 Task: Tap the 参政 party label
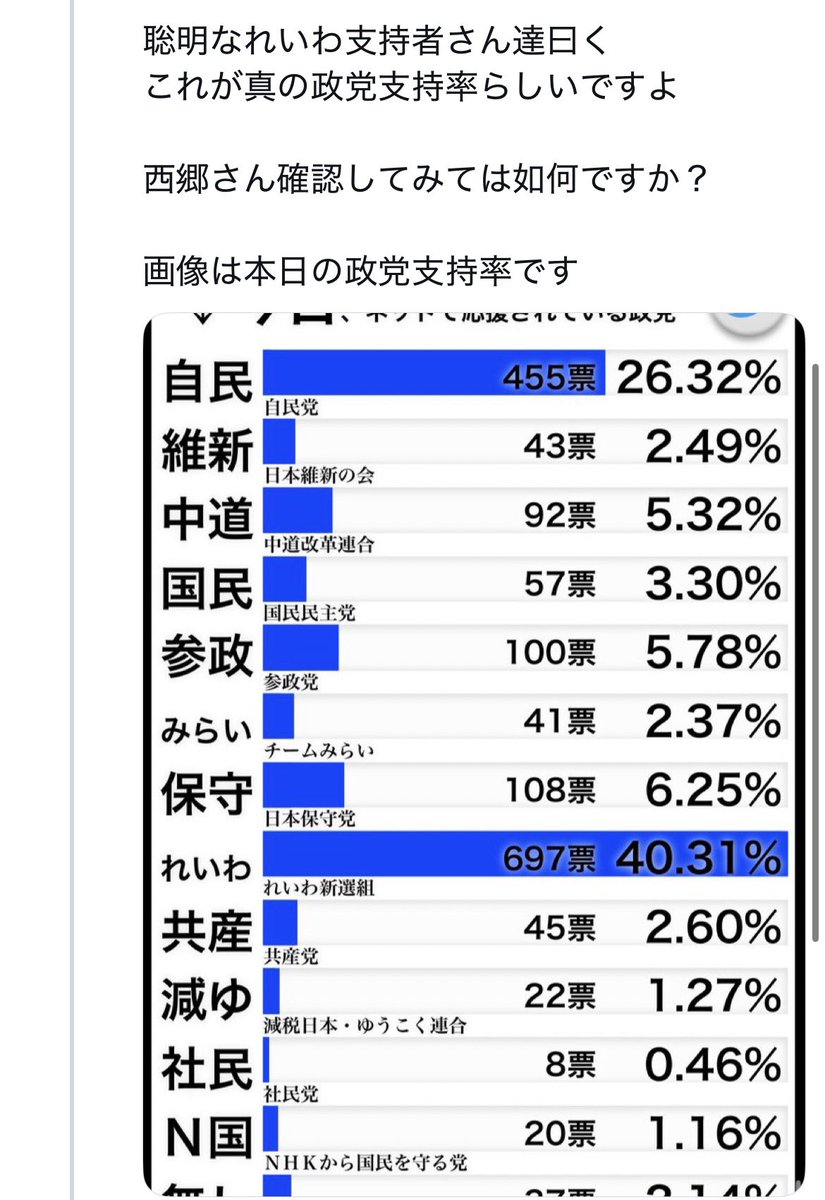(x=207, y=654)
